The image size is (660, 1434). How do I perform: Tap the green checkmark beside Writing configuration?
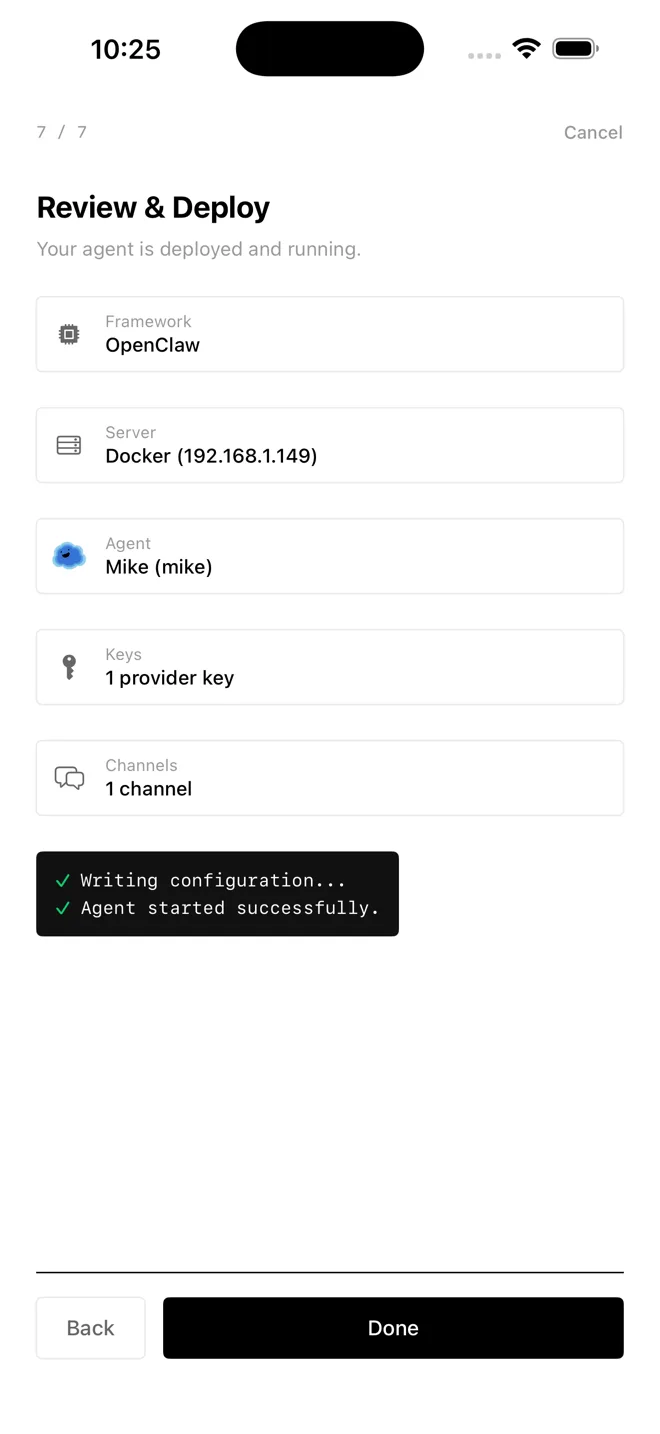[x=63, y=881]
